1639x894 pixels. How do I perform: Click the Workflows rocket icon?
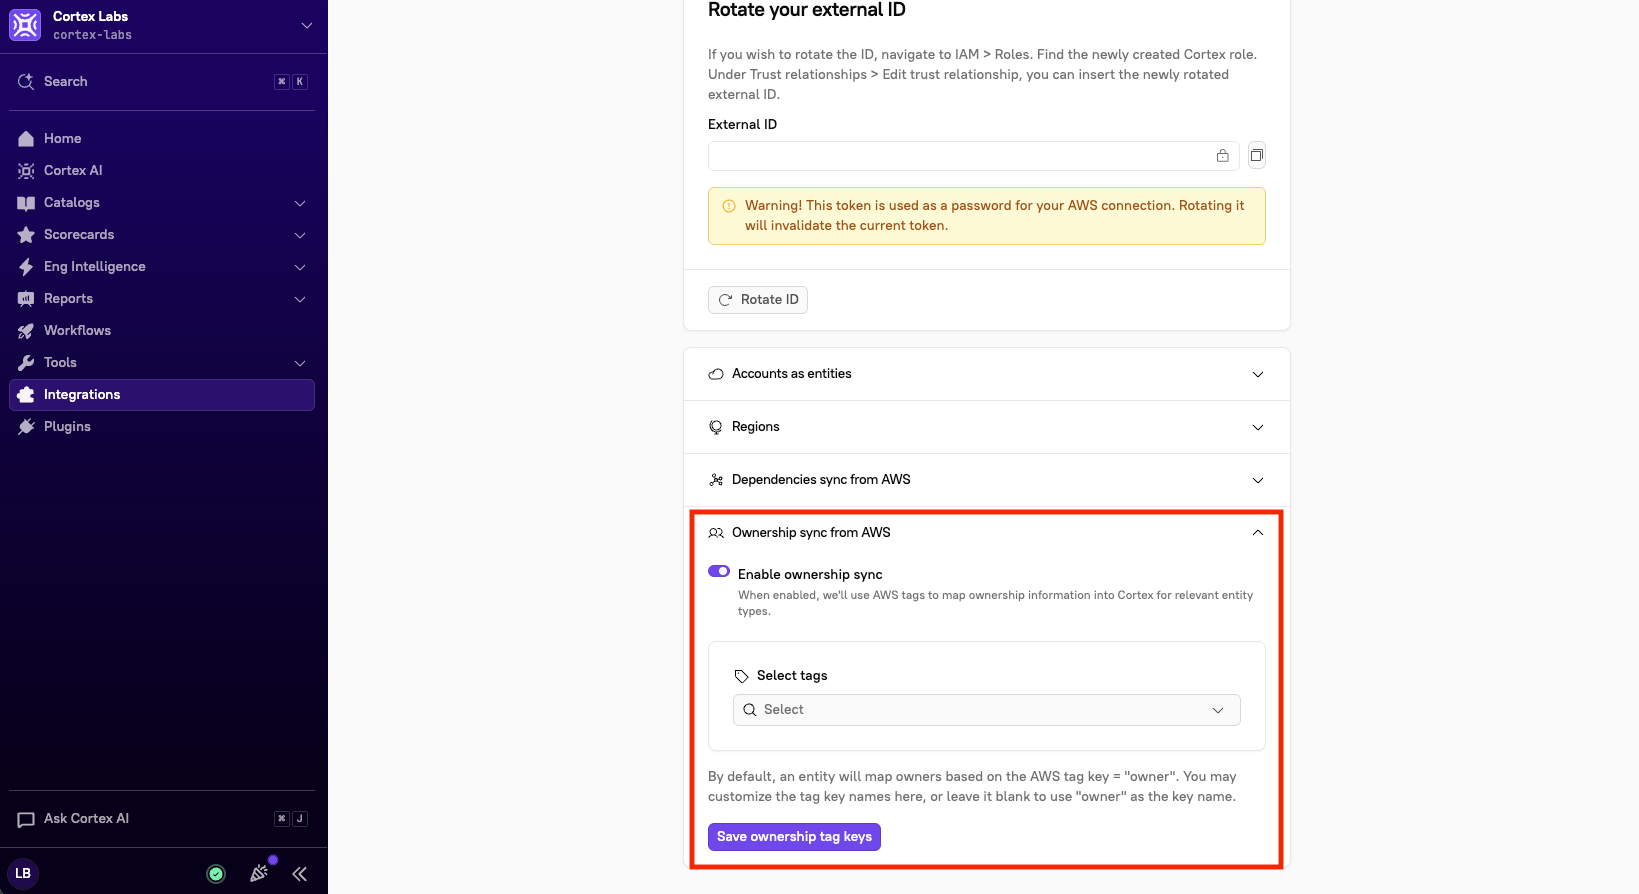(x=26, y=331)
